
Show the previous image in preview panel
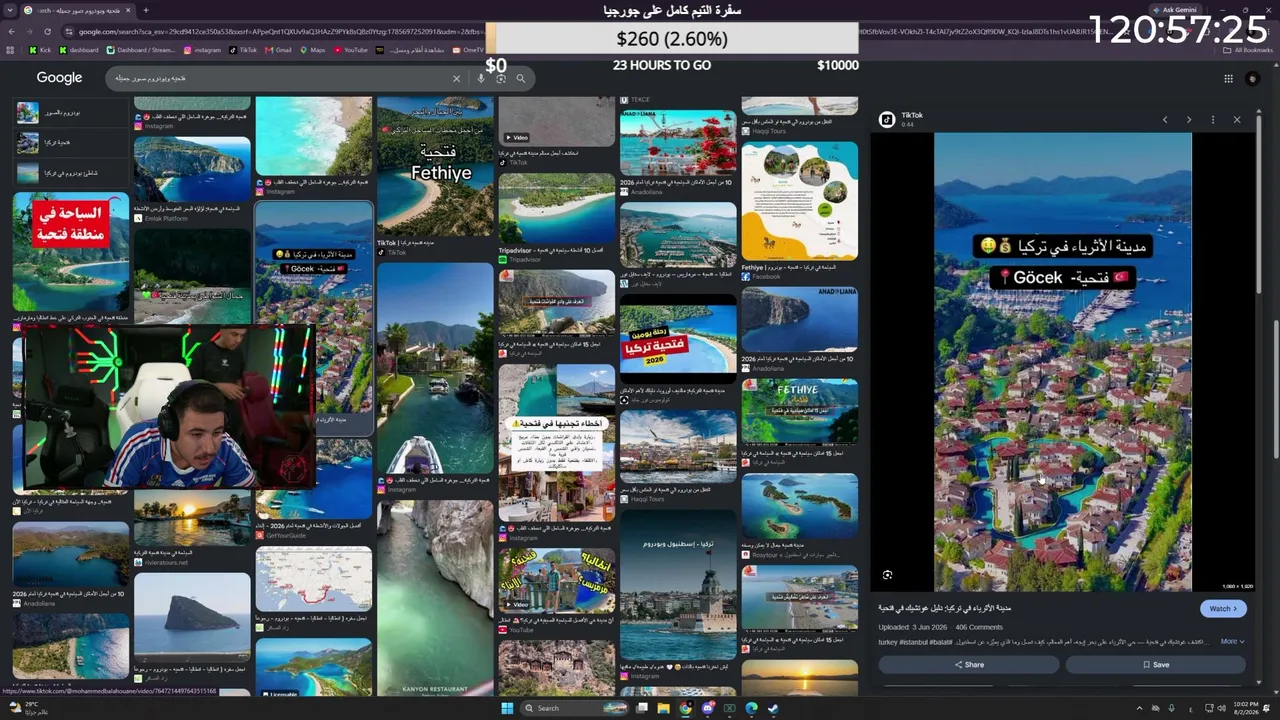click(1165, 120)
